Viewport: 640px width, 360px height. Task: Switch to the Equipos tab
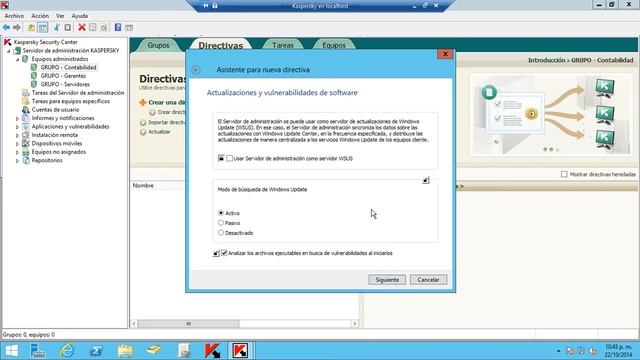(x=334, y=45)
